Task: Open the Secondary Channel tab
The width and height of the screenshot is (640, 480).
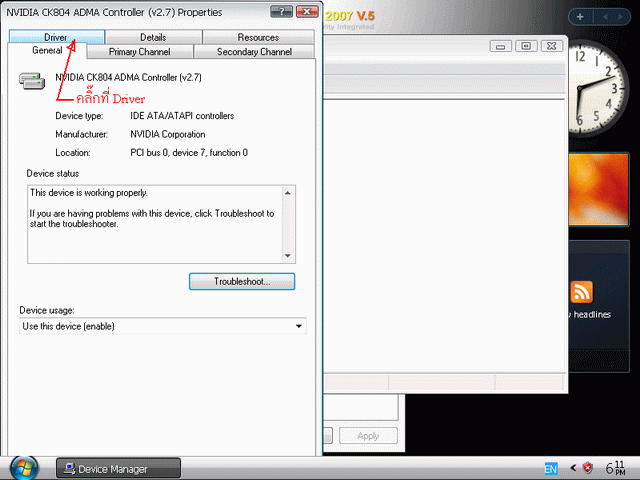Action: tap(254, 52)
